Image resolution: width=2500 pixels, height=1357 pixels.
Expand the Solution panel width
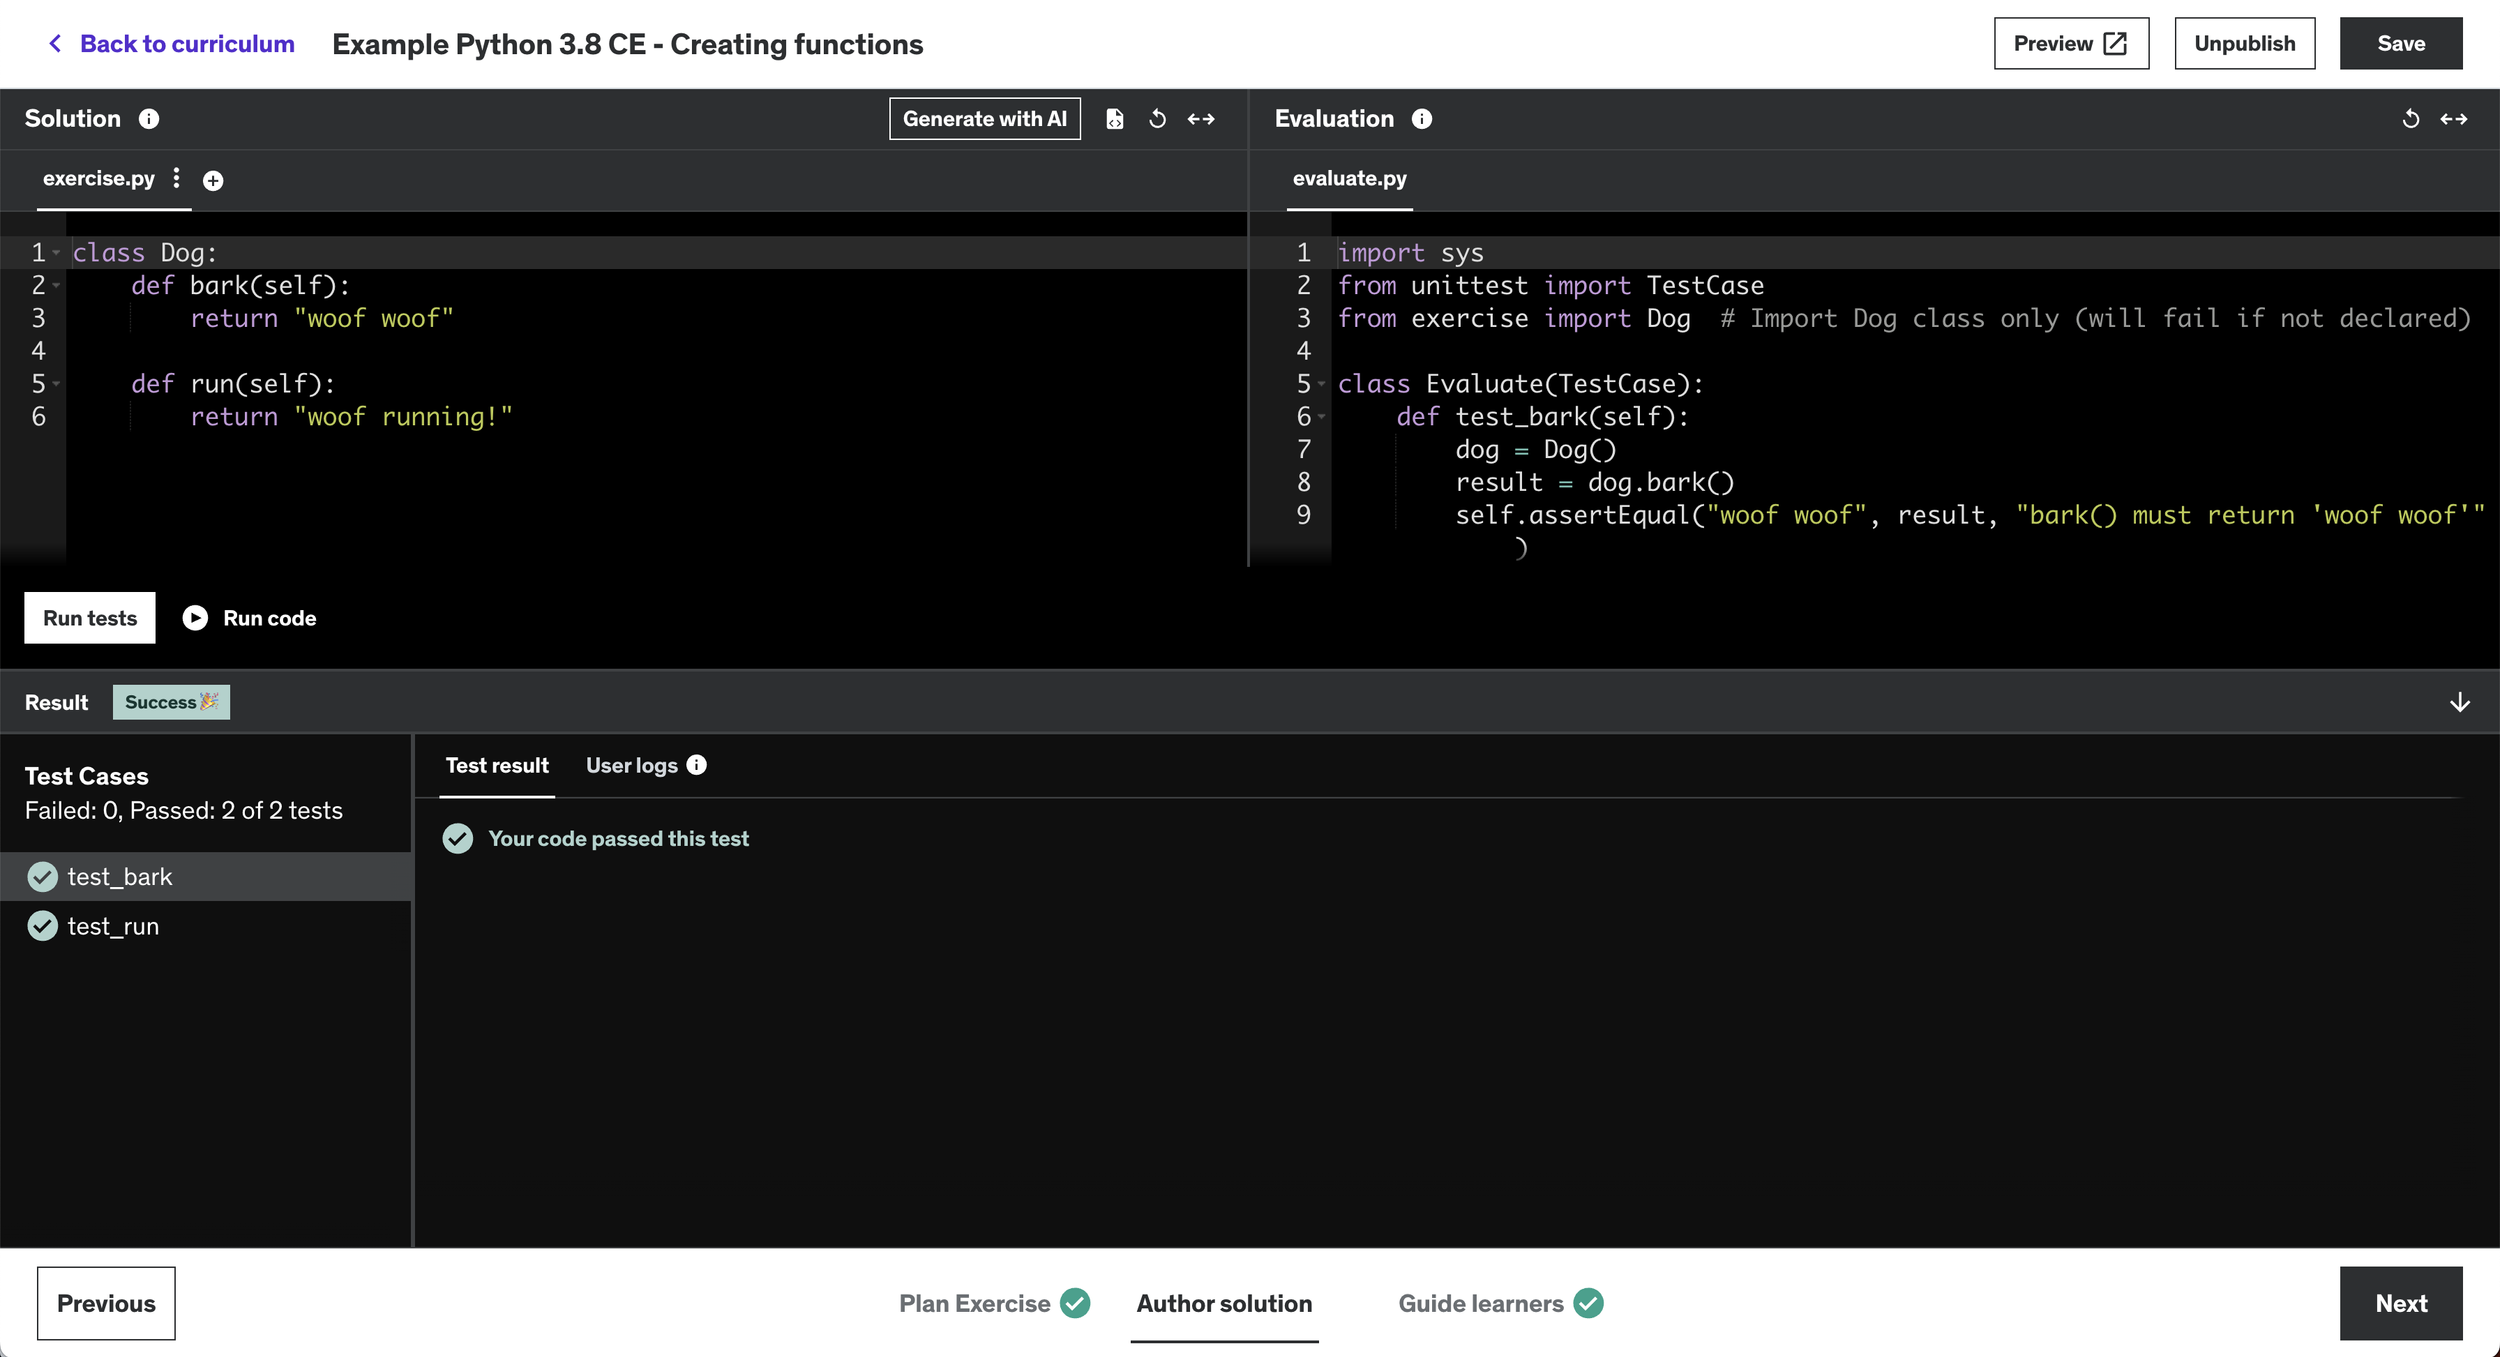coord(1201,119)
